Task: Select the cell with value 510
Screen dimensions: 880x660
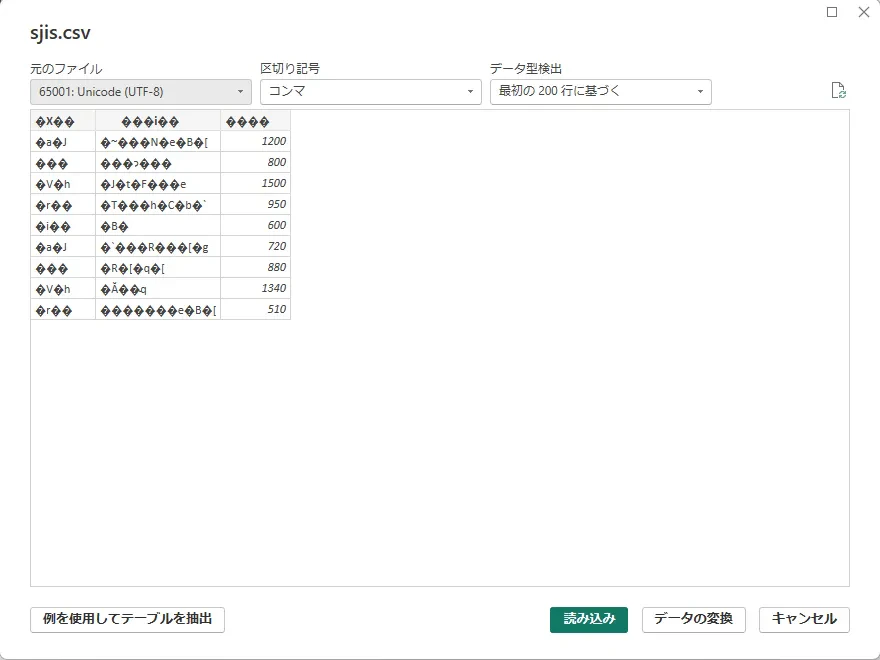Action: click(x=255, y=309)
